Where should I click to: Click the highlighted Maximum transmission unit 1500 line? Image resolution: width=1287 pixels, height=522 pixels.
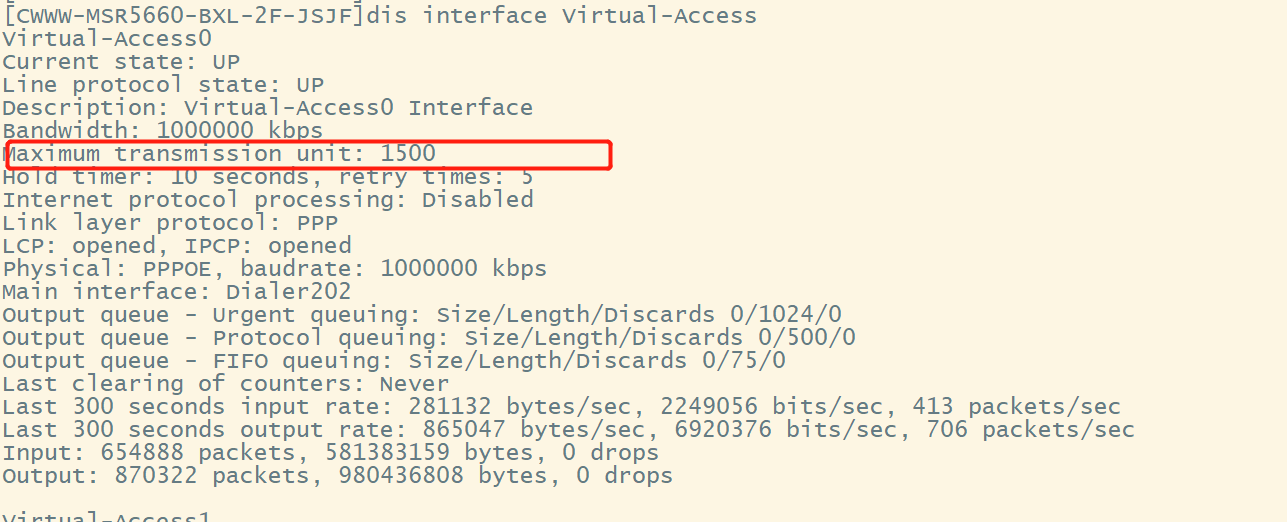[x=220, y=154]
